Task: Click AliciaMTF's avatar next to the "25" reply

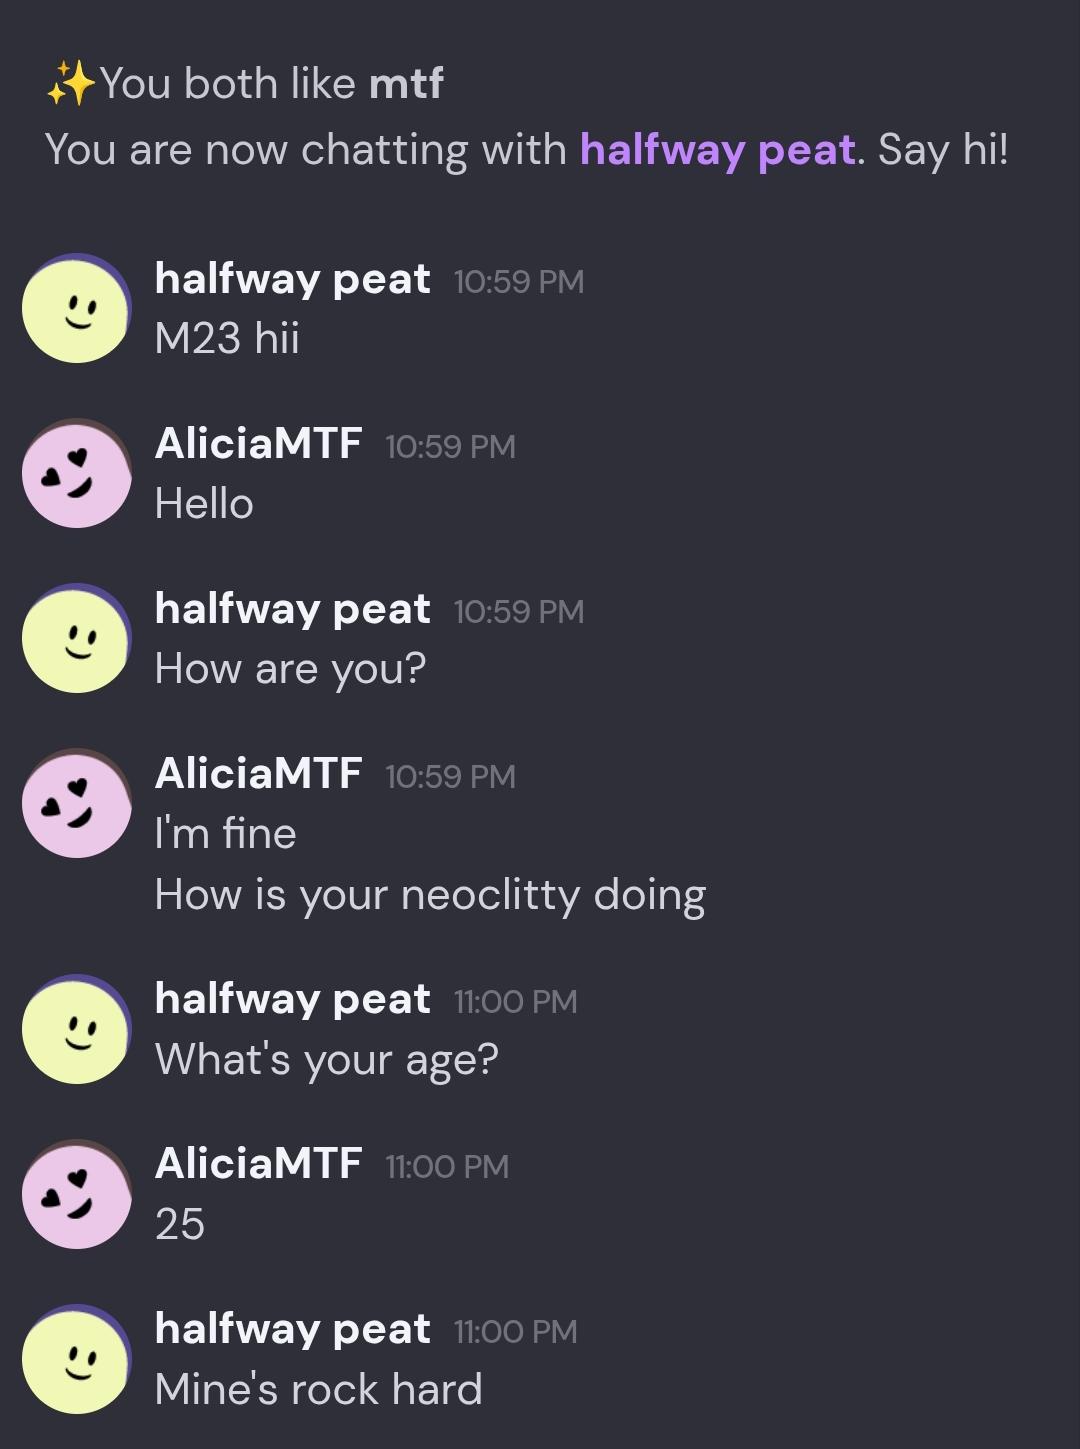Action: [77, 1194]
